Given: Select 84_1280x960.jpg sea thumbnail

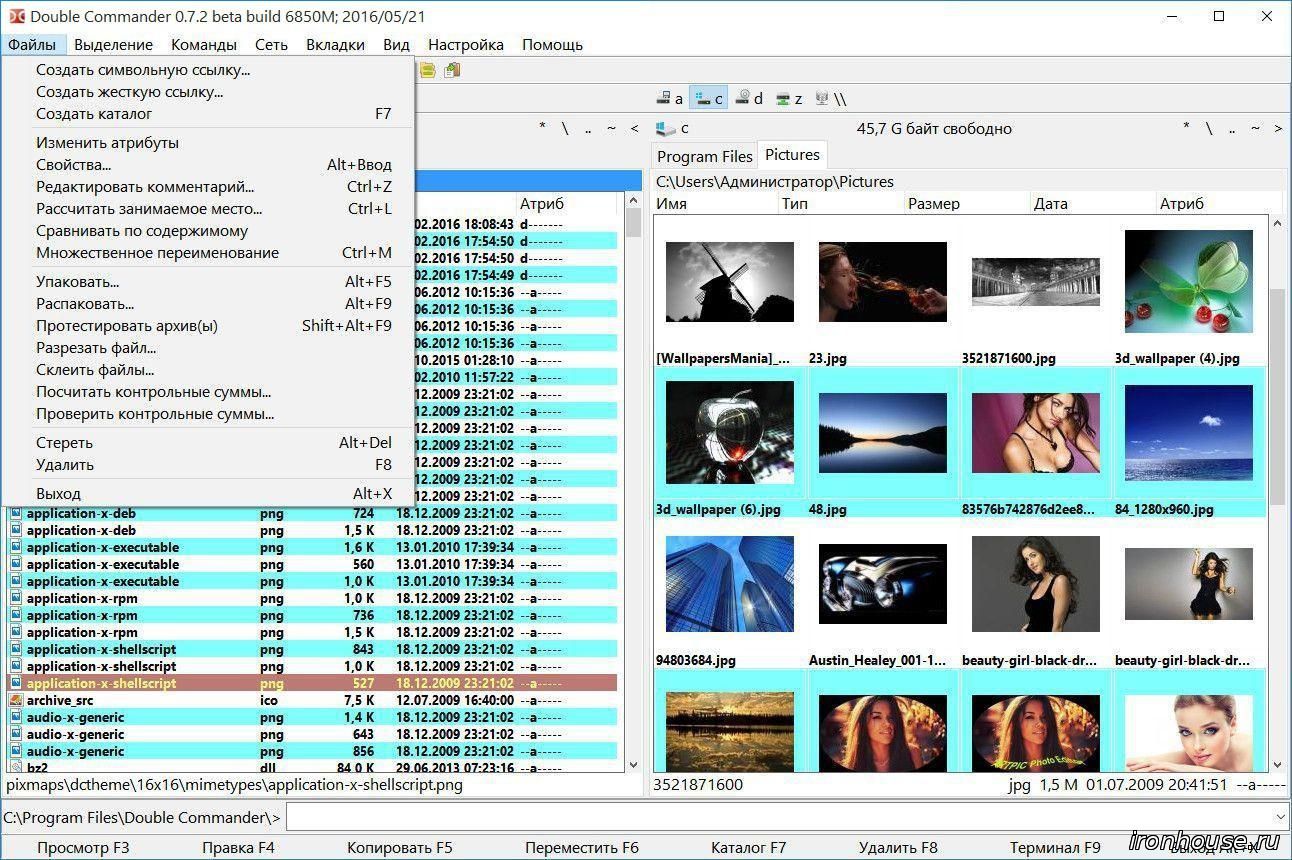Looking at the screenshot, I should (x=1189, y=433).
